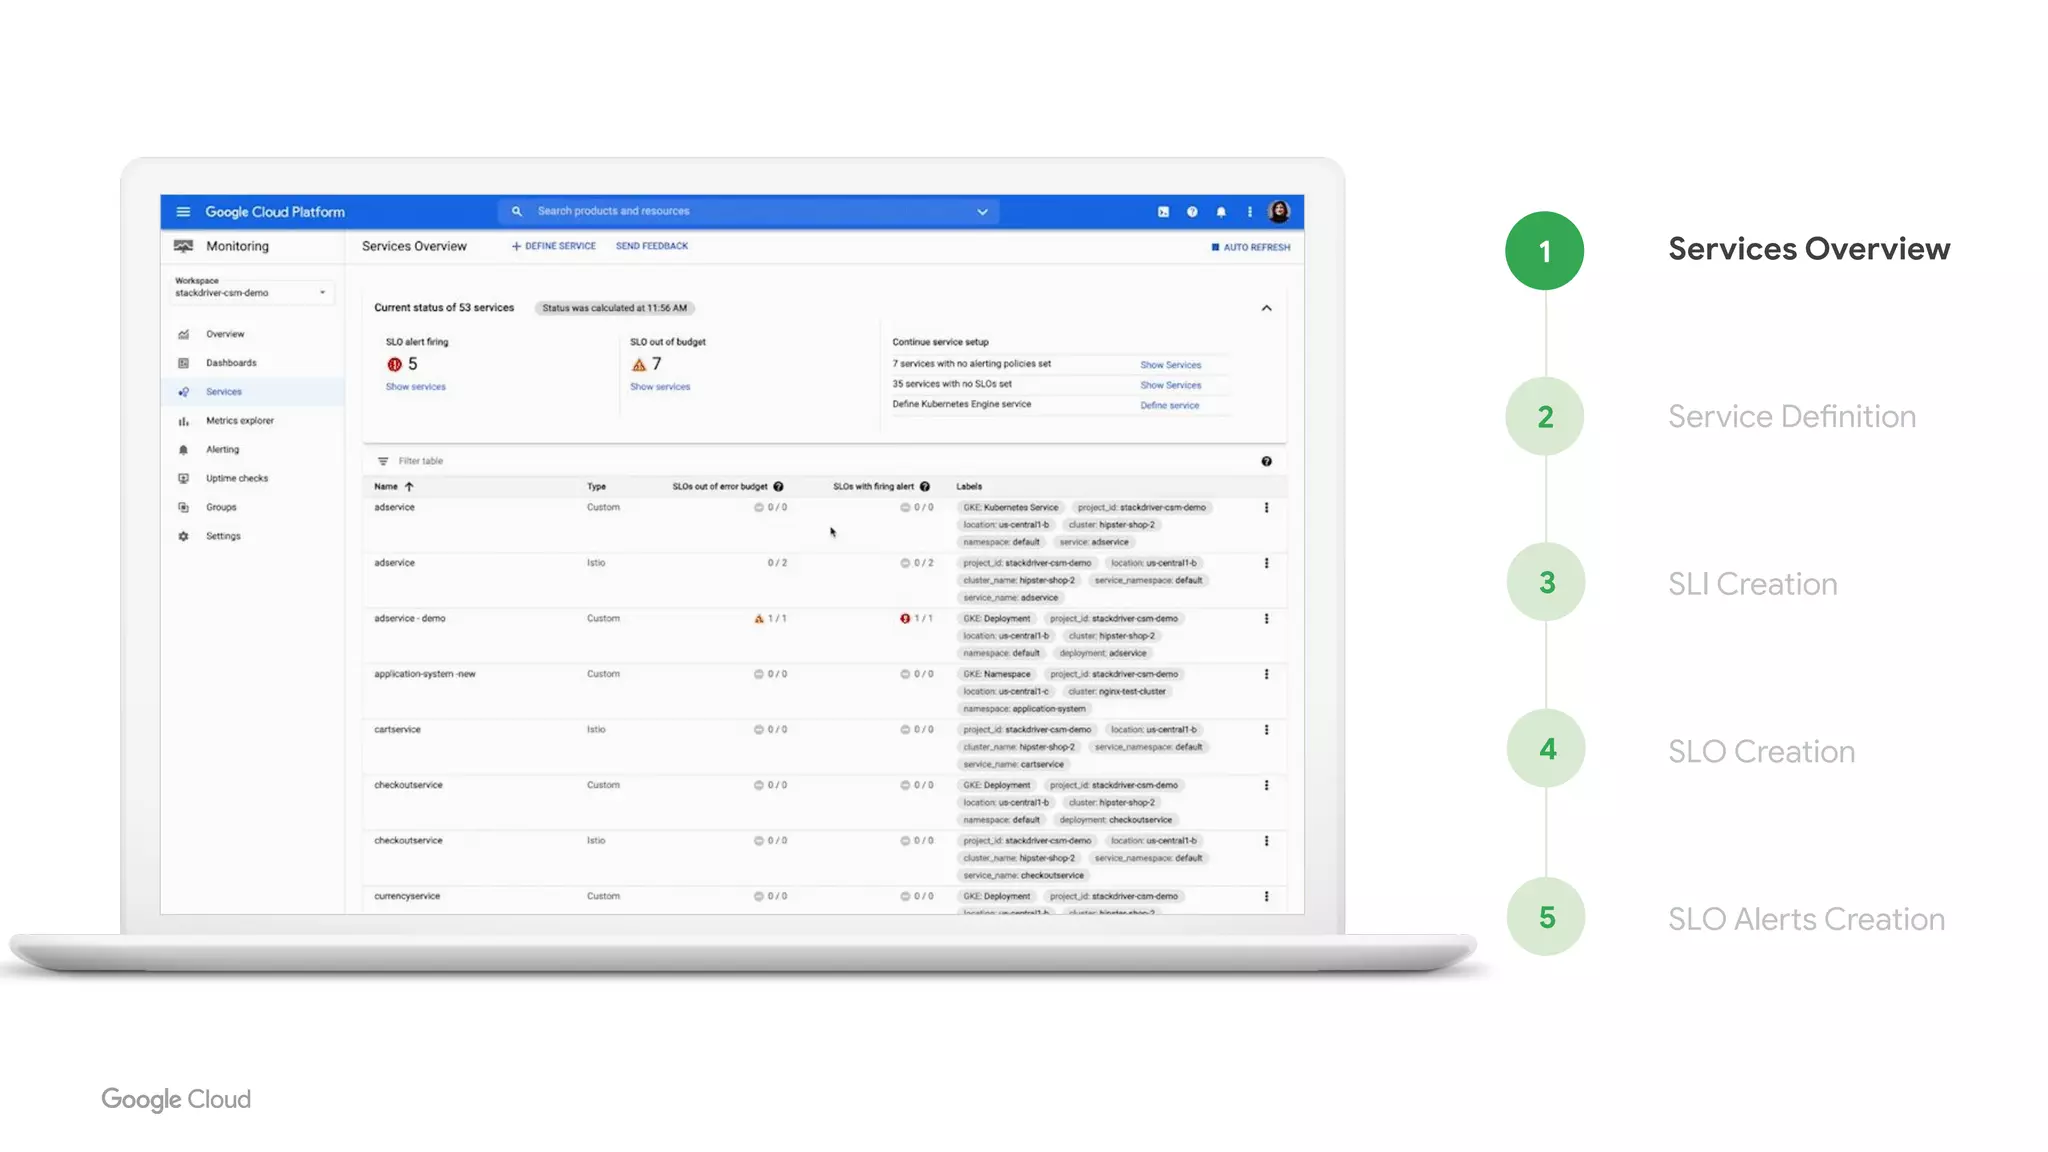The image size is (2048, 1152).
Task: Show Services with no SLOs set
Action: (1170, 385)
